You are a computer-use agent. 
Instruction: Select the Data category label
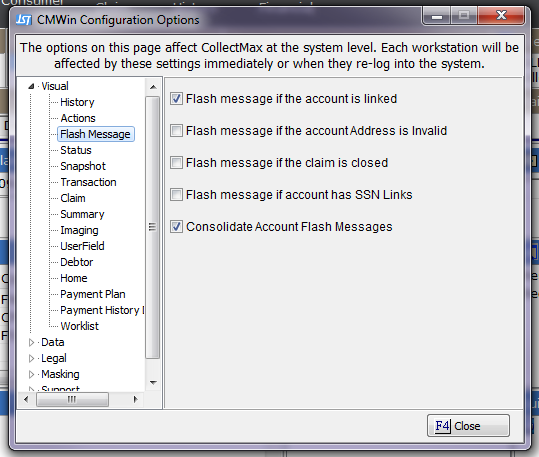(53, 342)
